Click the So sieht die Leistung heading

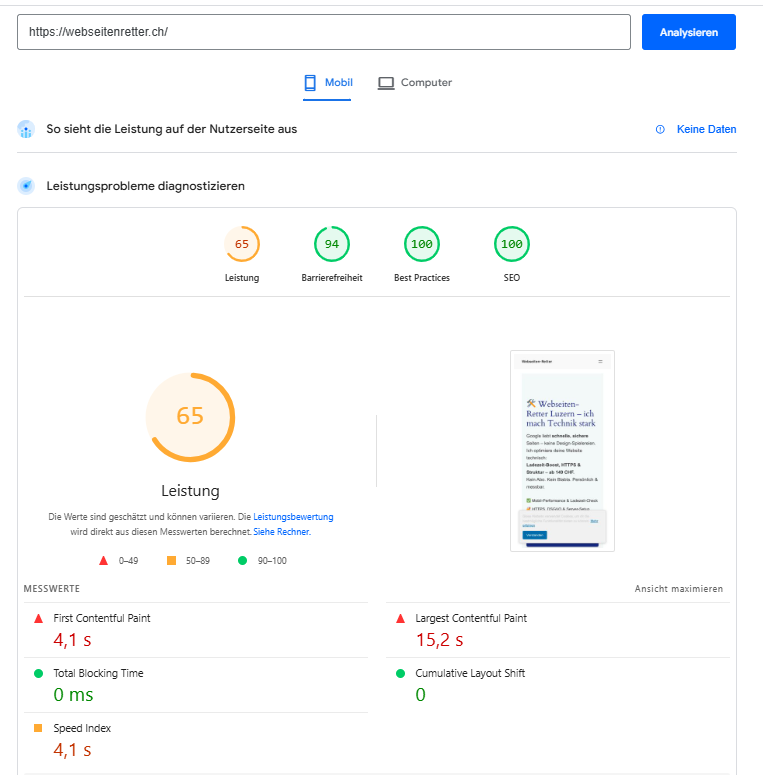pyautogui.click(x=171, y=129)
